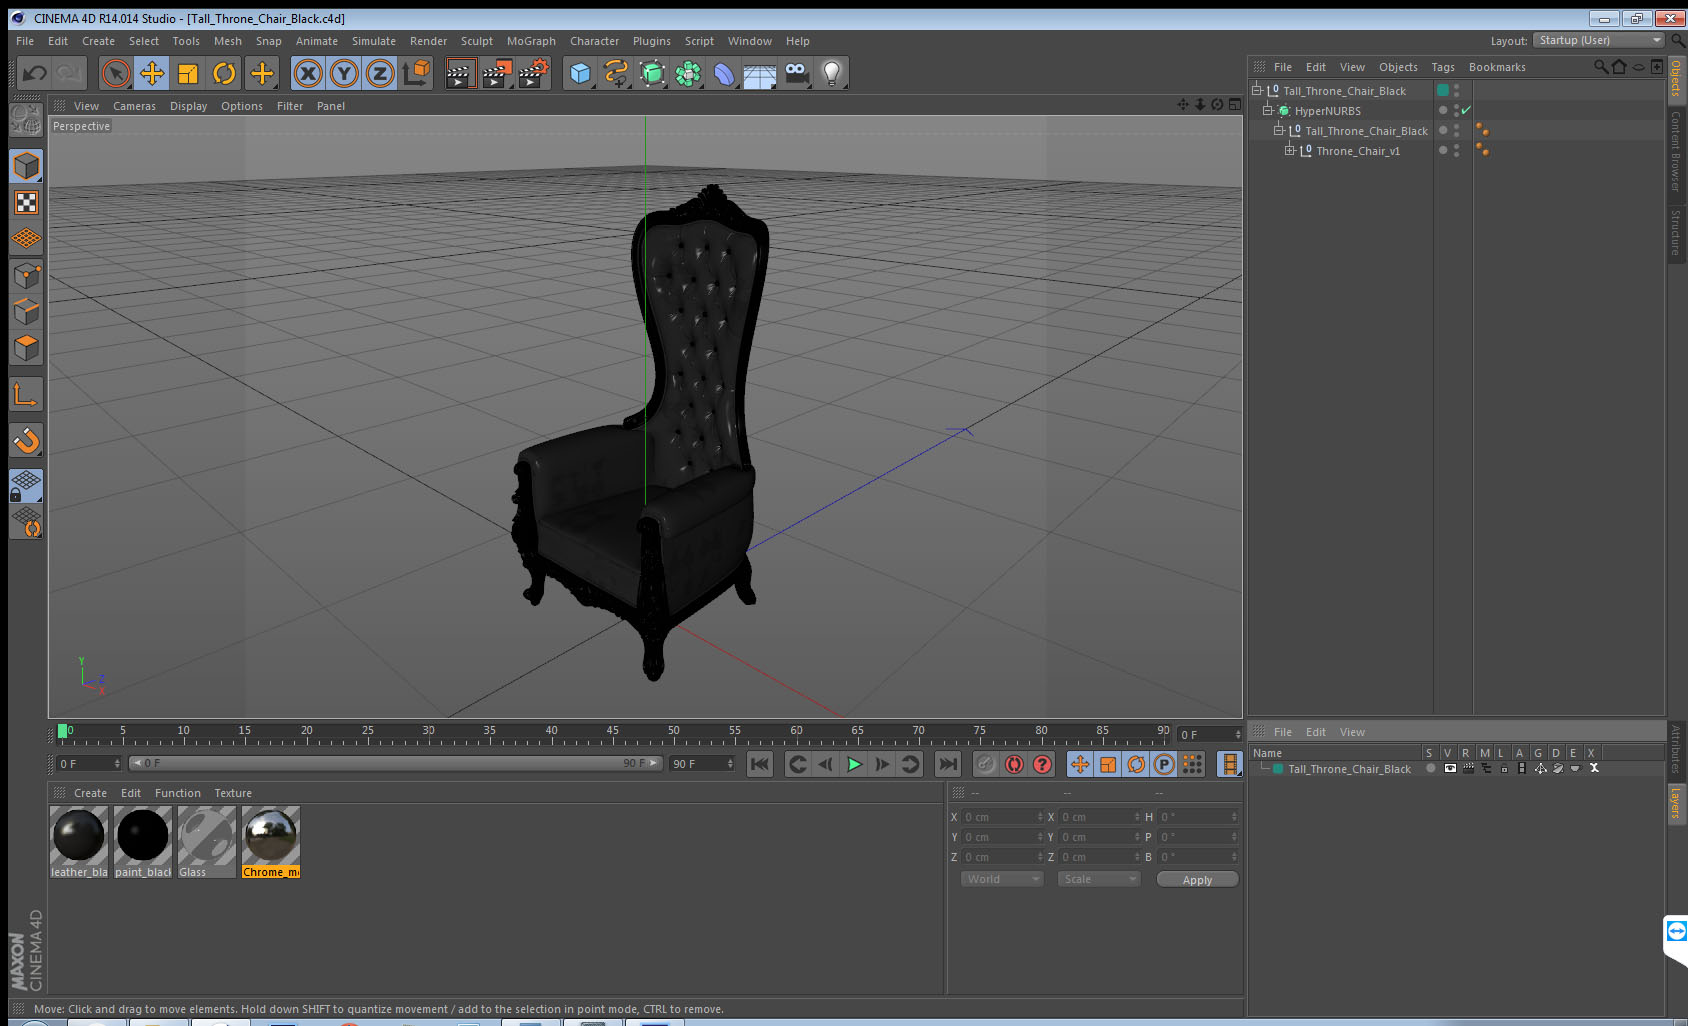
Task: Switch to Points mode
Action: (26, 276)
